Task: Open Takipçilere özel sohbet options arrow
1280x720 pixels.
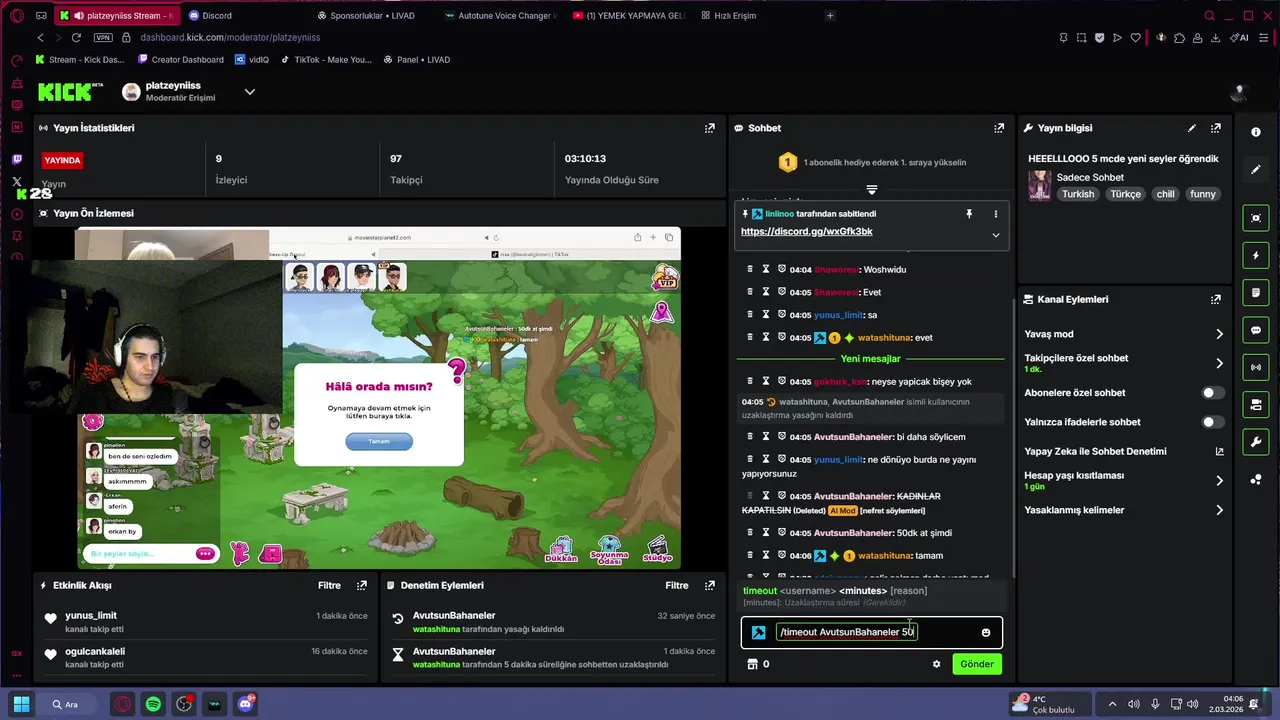Action: pyautogui.click(x=1219, y=363)
